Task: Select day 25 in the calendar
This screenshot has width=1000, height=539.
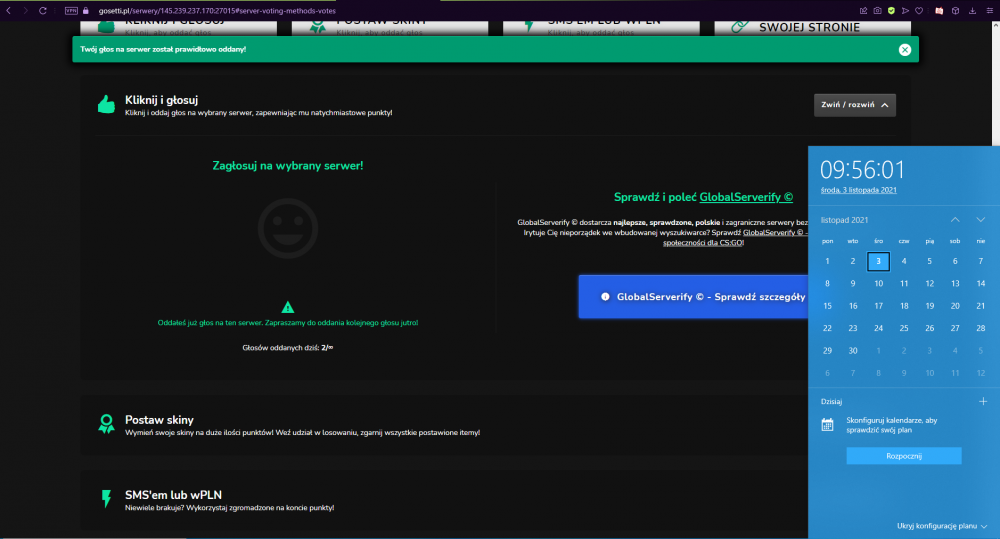Action: click(904, 328)
